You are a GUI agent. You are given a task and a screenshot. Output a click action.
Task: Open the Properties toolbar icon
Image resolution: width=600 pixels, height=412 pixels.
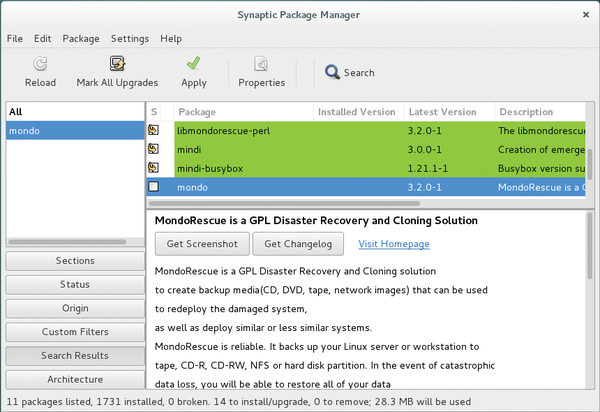tap(261, 64)
